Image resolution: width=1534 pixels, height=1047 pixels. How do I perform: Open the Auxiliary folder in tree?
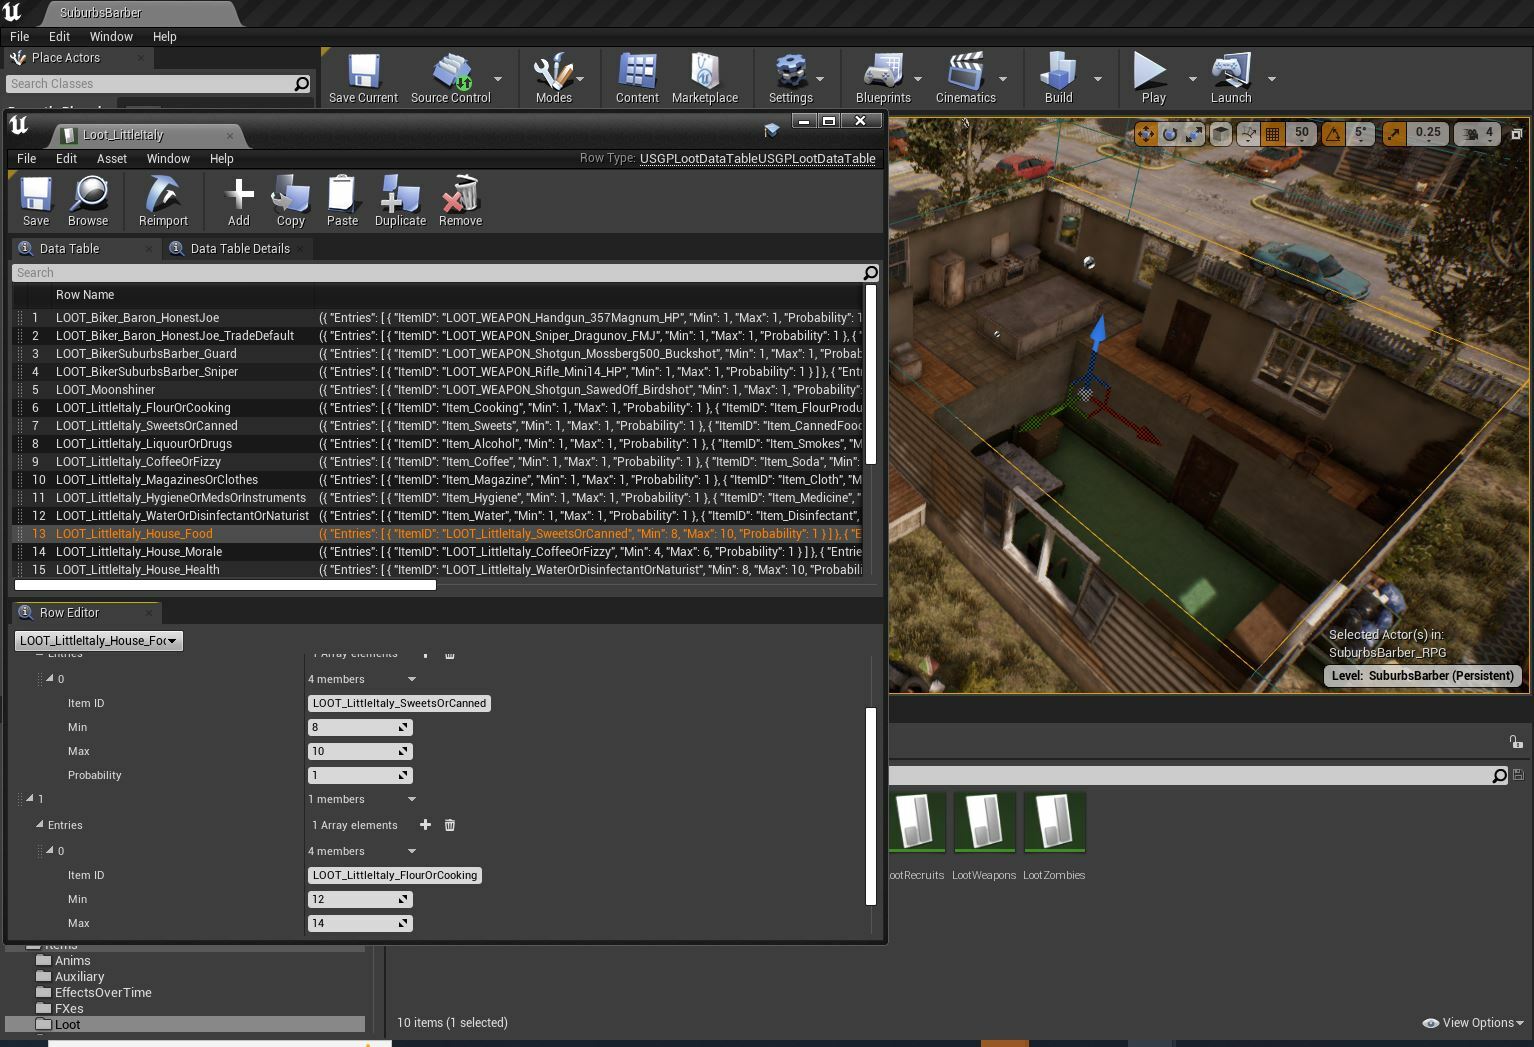(x=79, y=976)
